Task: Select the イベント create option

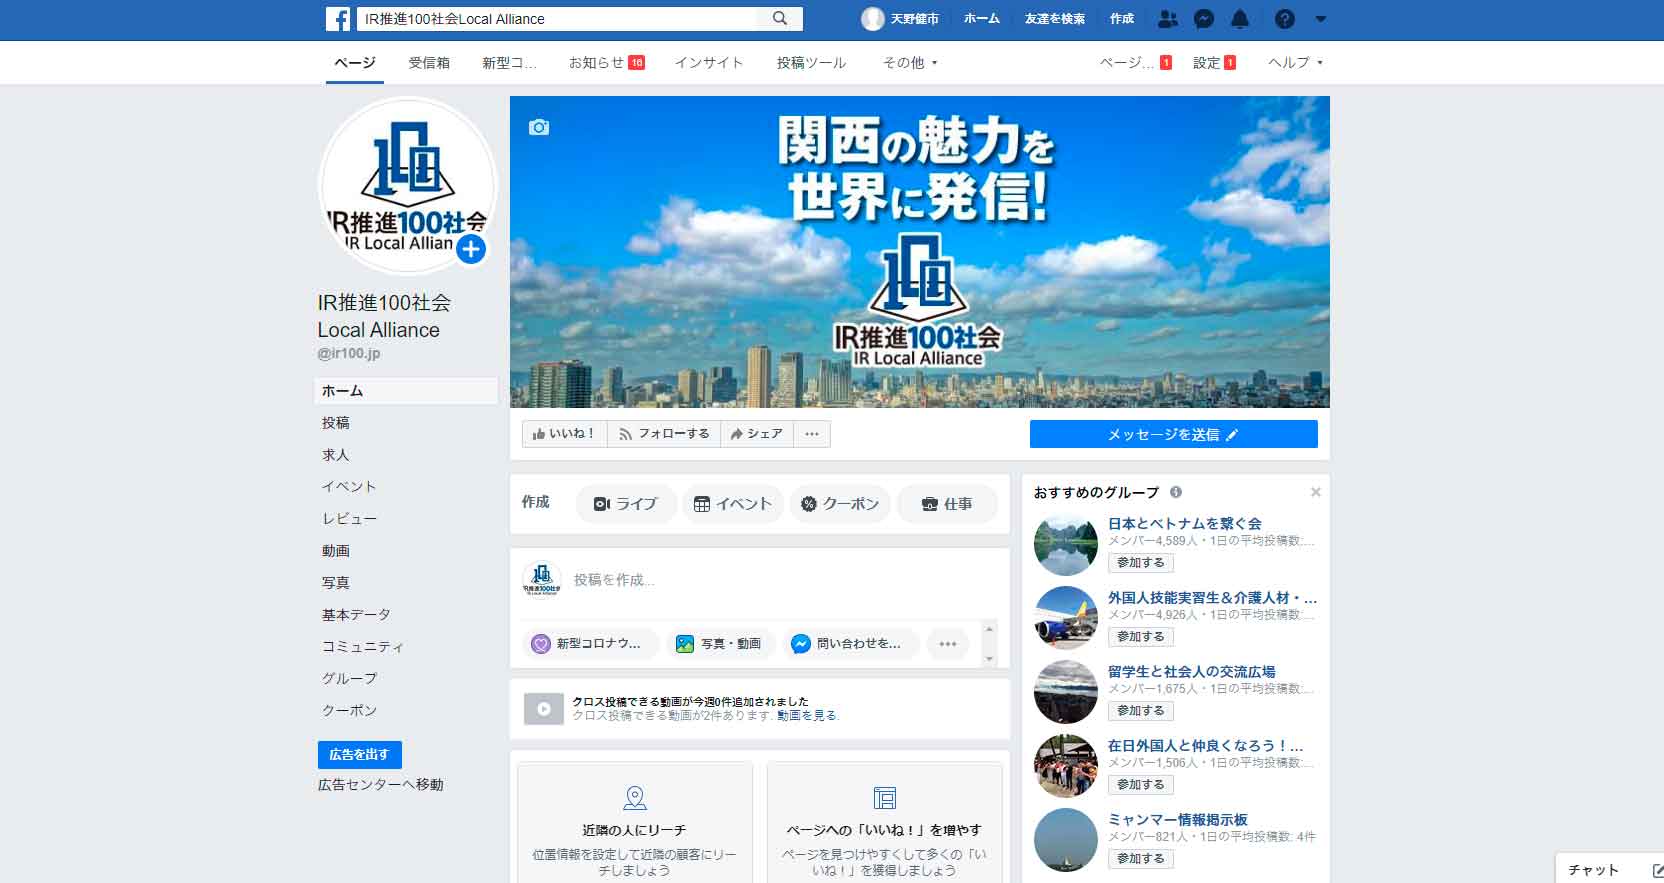Action: (x=733, y=504)
